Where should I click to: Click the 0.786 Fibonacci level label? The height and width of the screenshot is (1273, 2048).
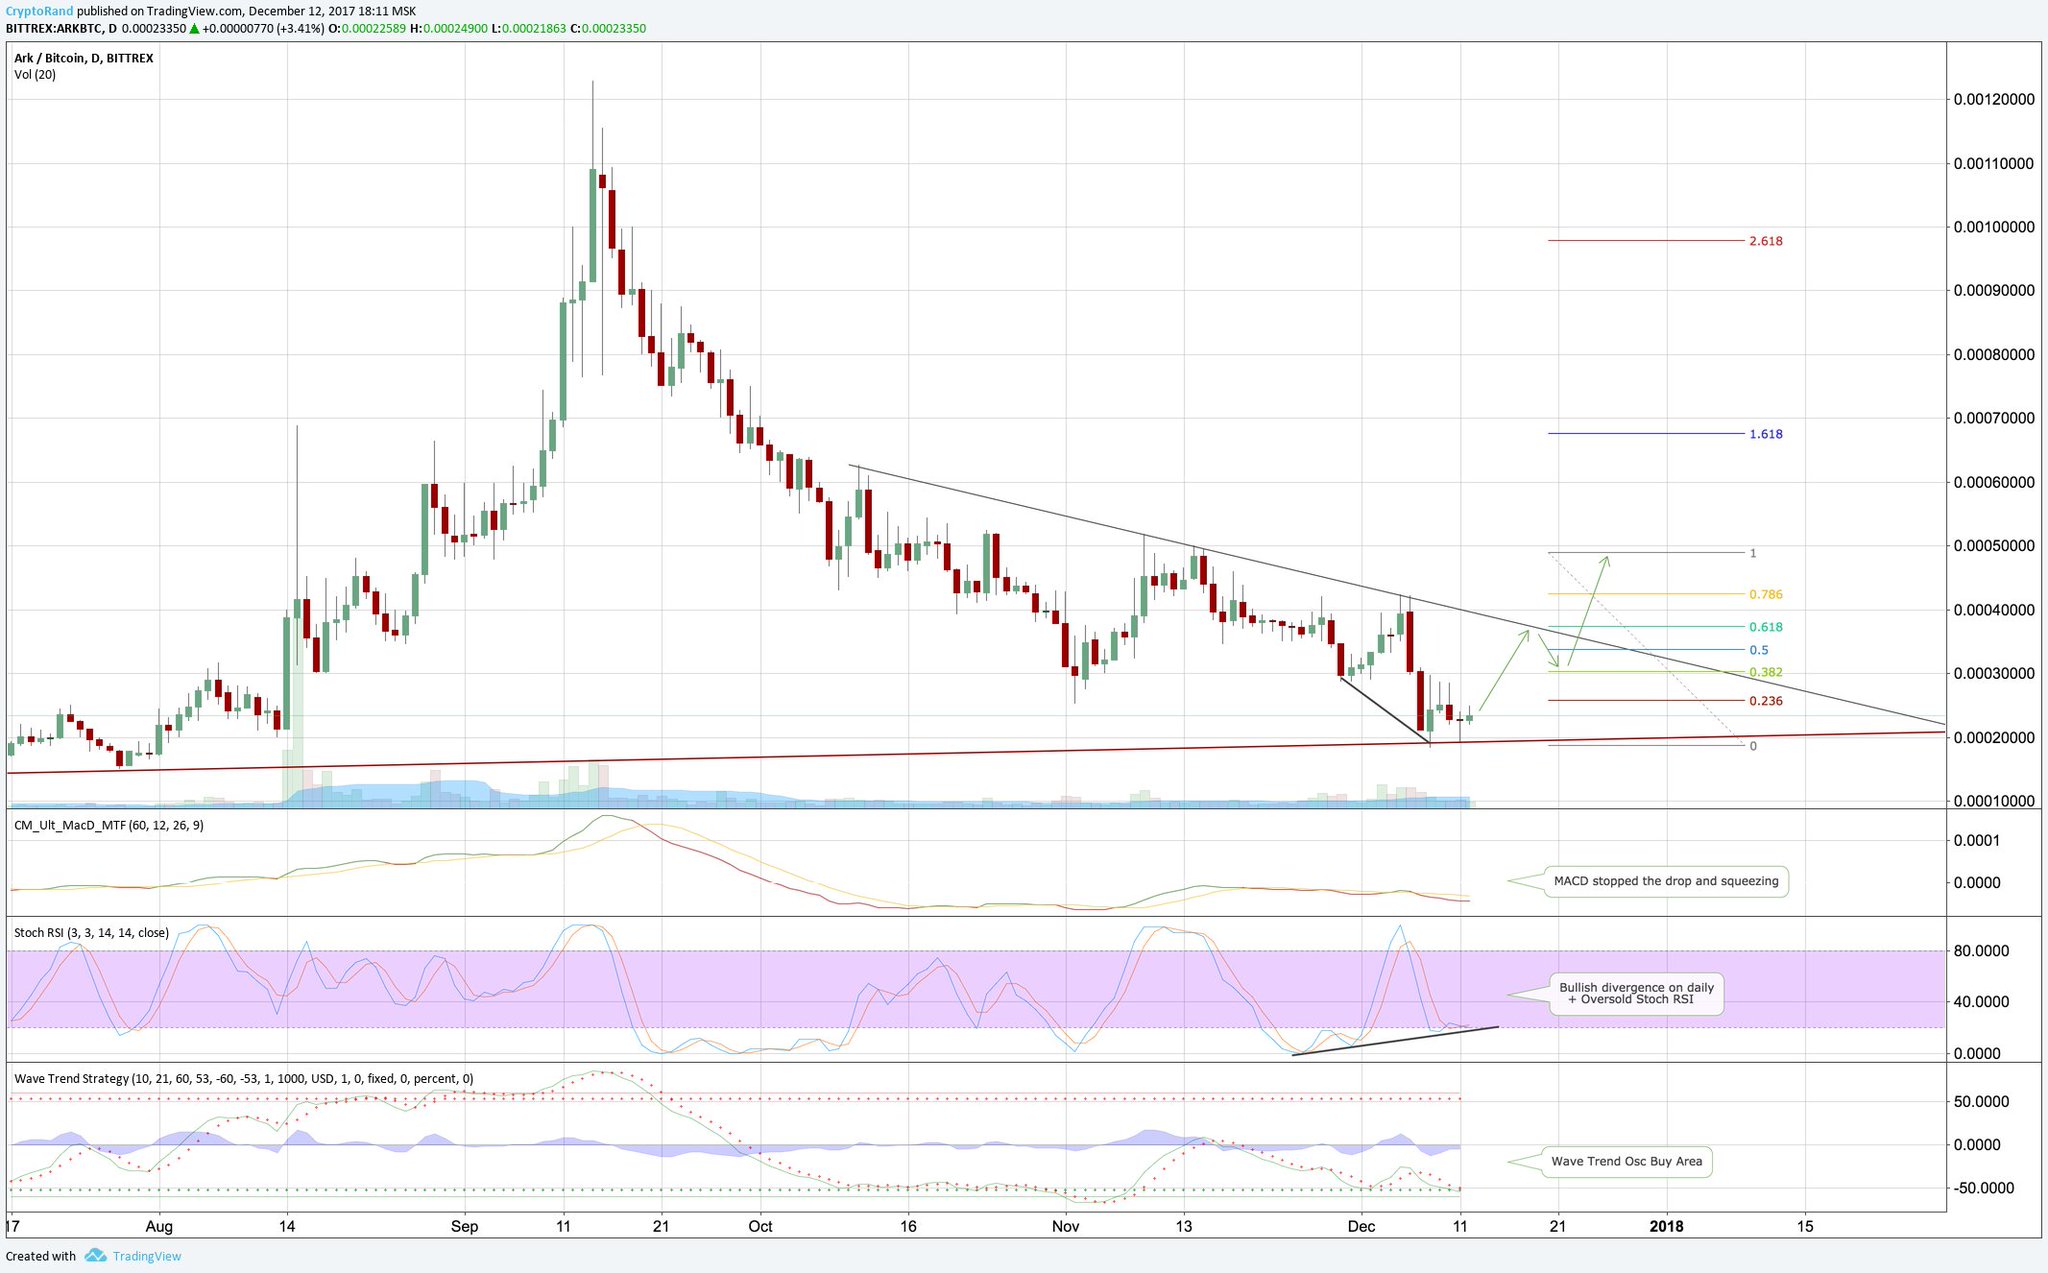click(1766, 594)
